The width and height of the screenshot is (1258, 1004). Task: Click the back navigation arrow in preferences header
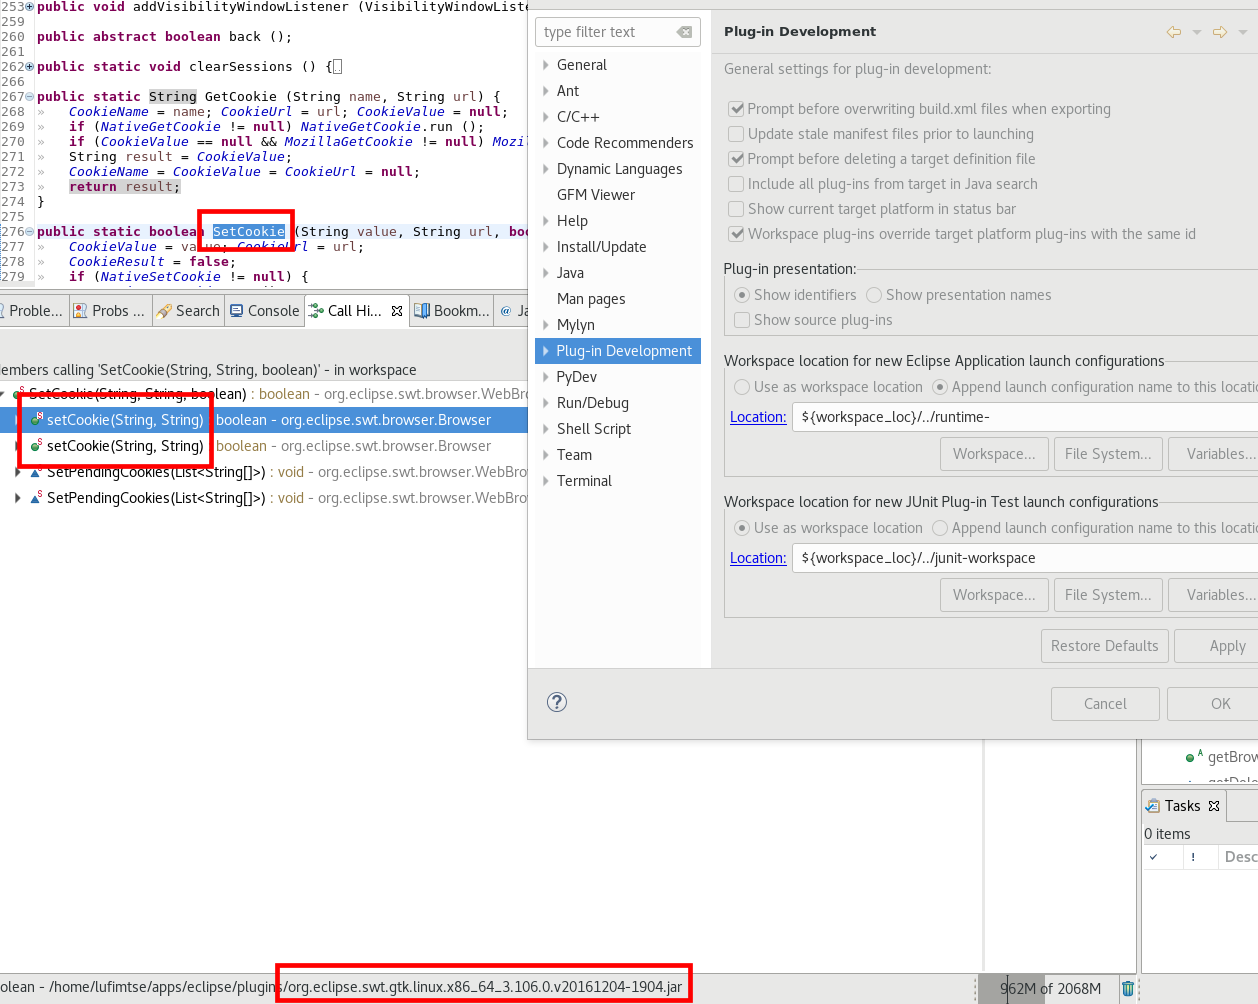click(x=1173, y=31)
